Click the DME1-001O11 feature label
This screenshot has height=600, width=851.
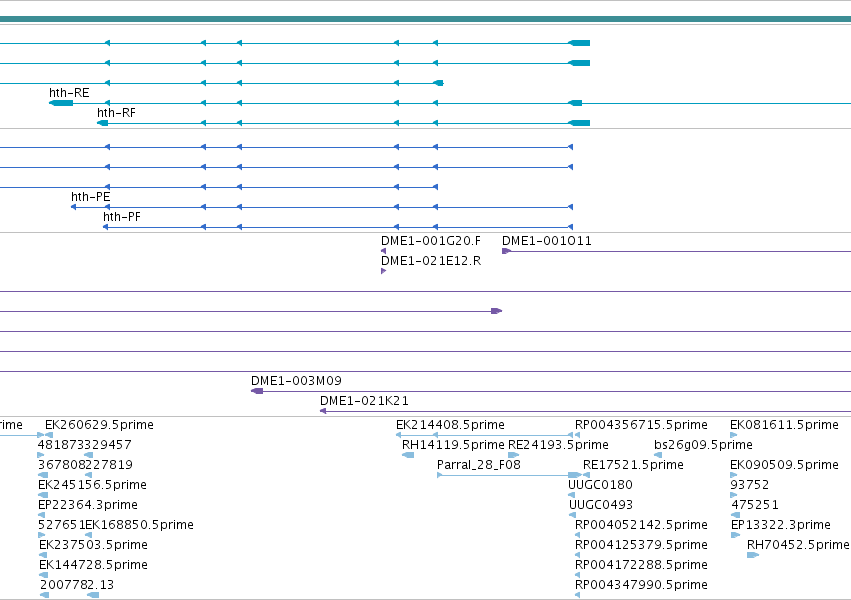(547, 240)
